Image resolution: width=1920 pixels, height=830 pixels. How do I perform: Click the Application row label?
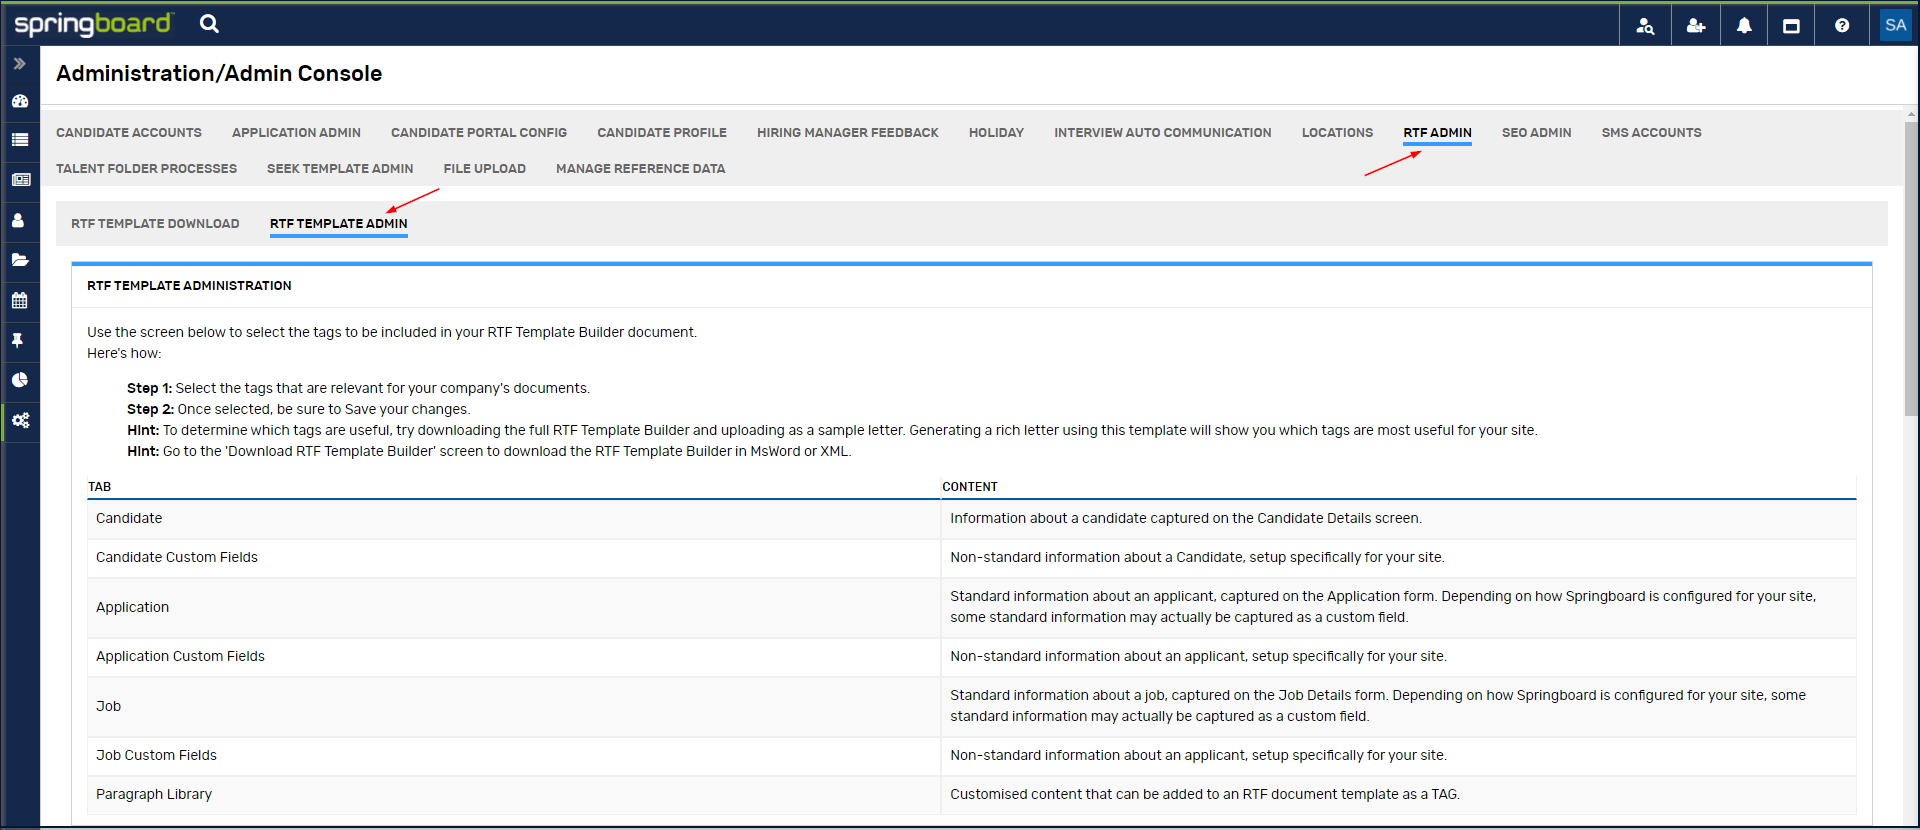pos(133,607)
